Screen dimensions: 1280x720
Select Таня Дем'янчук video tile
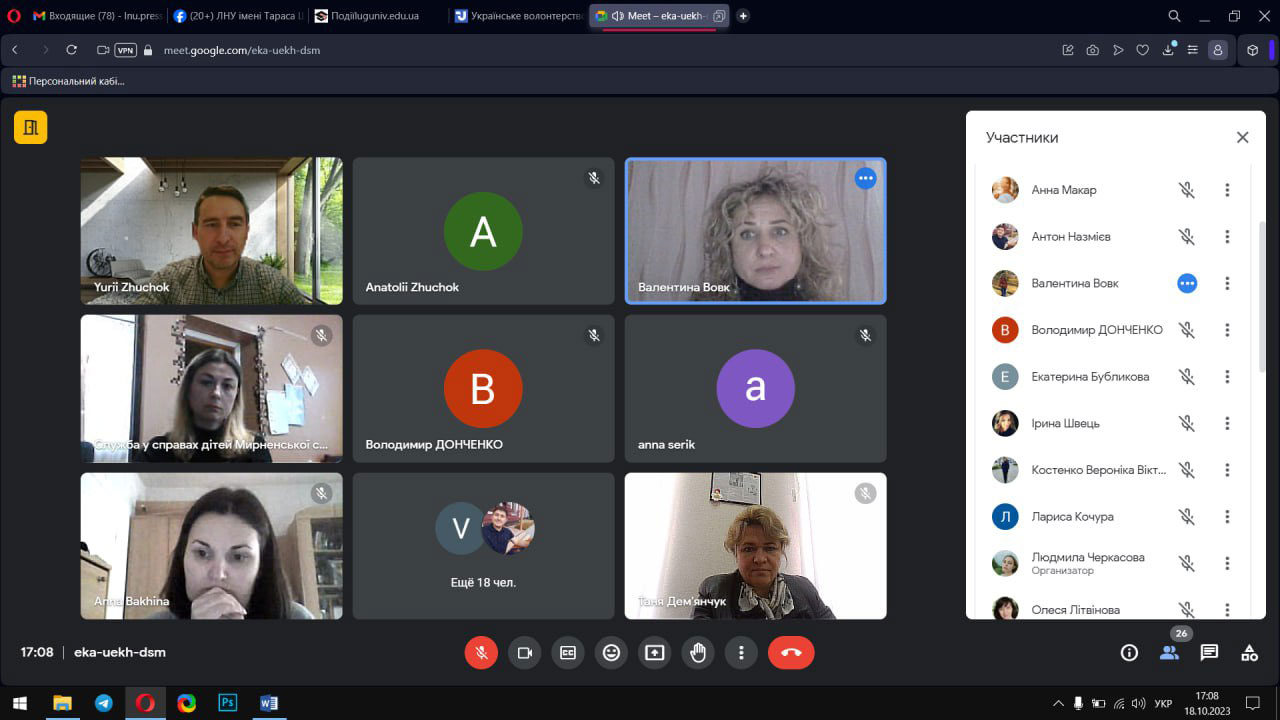(x=756, y=546)
